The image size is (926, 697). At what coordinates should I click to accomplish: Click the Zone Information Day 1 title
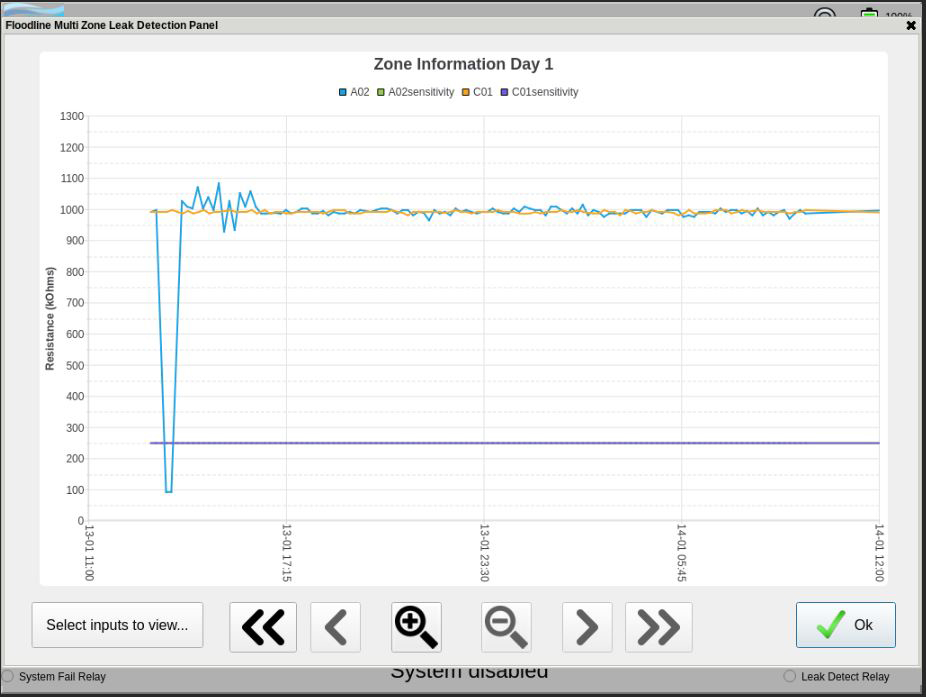click(x=463, y=64)
